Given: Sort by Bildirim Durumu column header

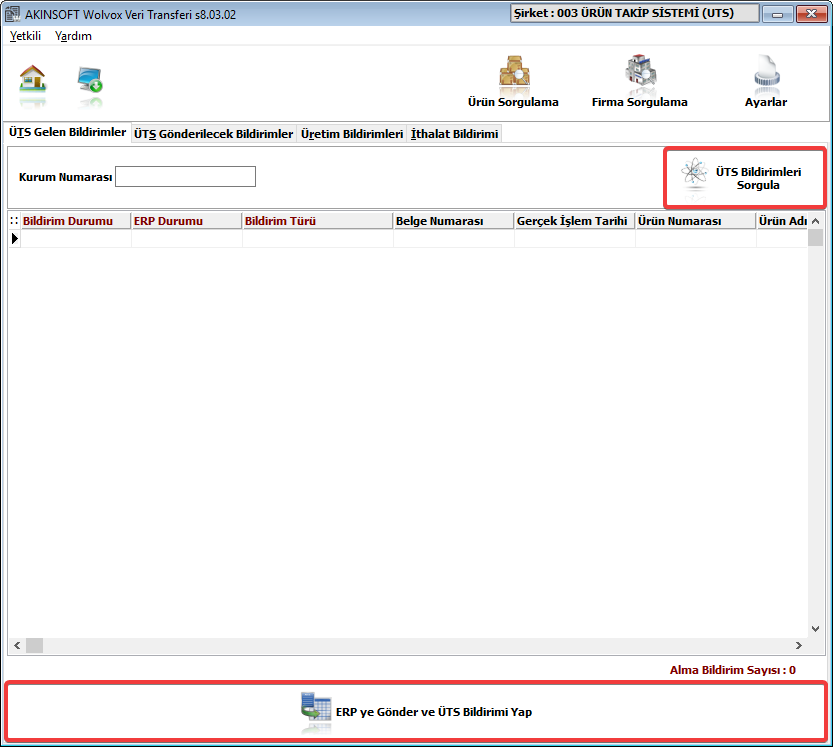Looking at the screenshot, I should [x=75, y=221].
